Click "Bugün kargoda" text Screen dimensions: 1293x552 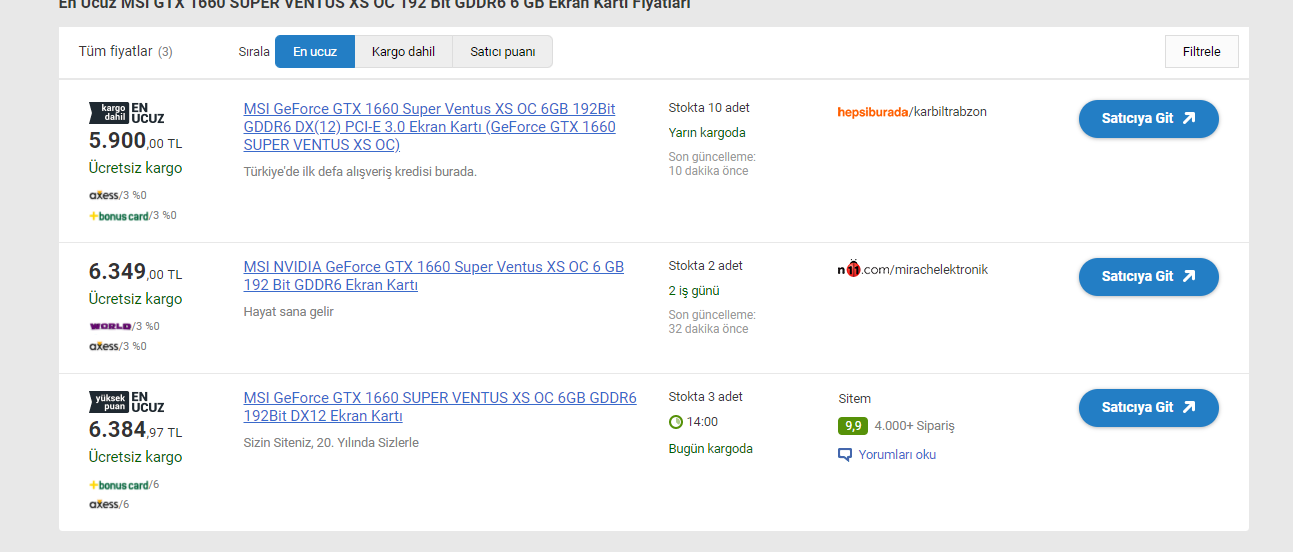click(x=711, y=448)
